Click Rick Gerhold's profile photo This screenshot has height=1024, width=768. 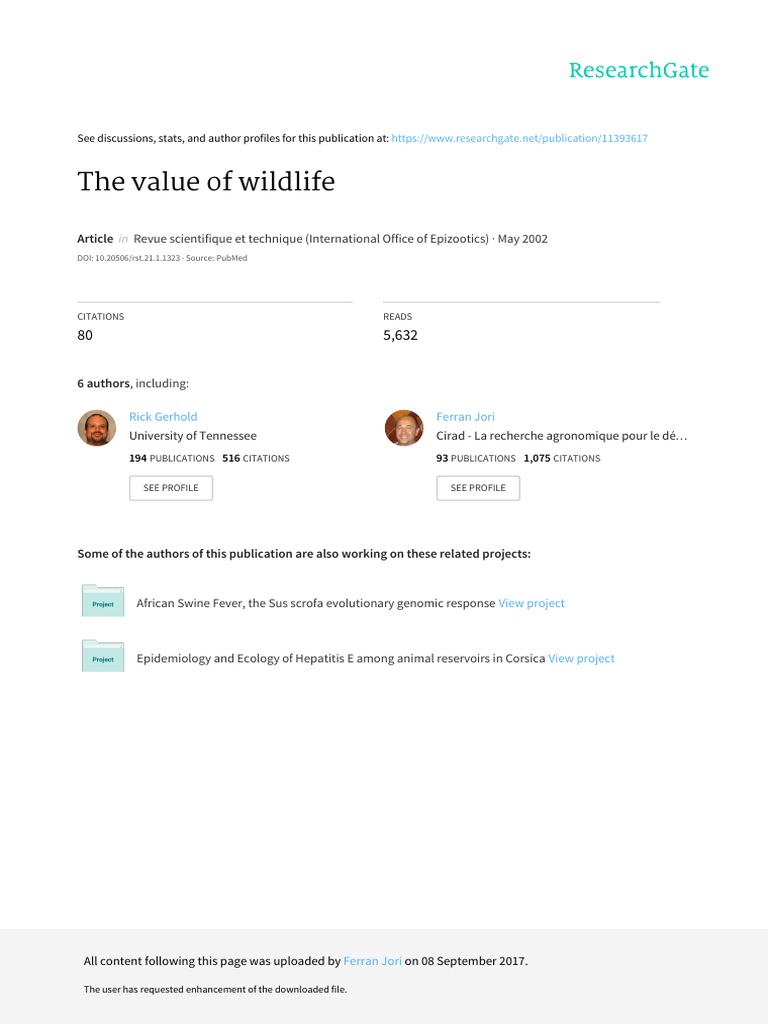coord(97,428)
